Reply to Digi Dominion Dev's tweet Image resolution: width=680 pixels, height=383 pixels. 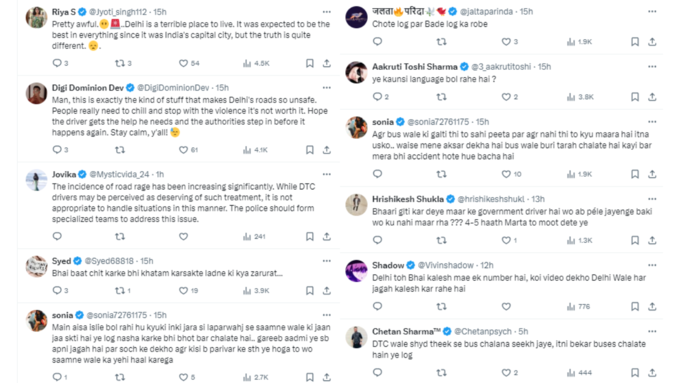coord(57,150)
